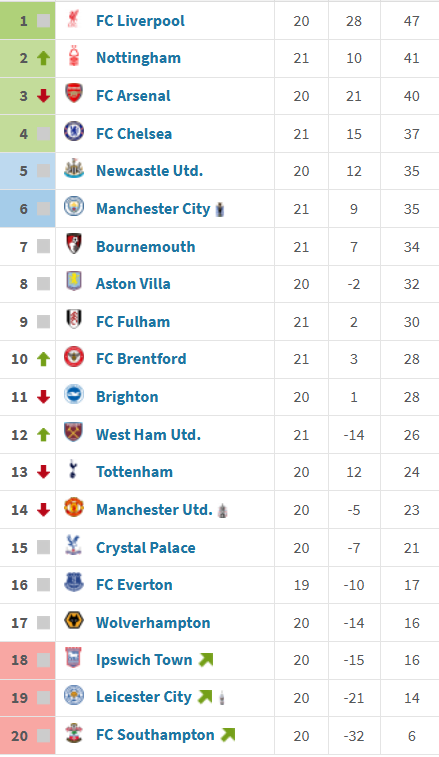439x757 pixels.
Task: Select the FC Brentford team name
Action: (141, 359)
